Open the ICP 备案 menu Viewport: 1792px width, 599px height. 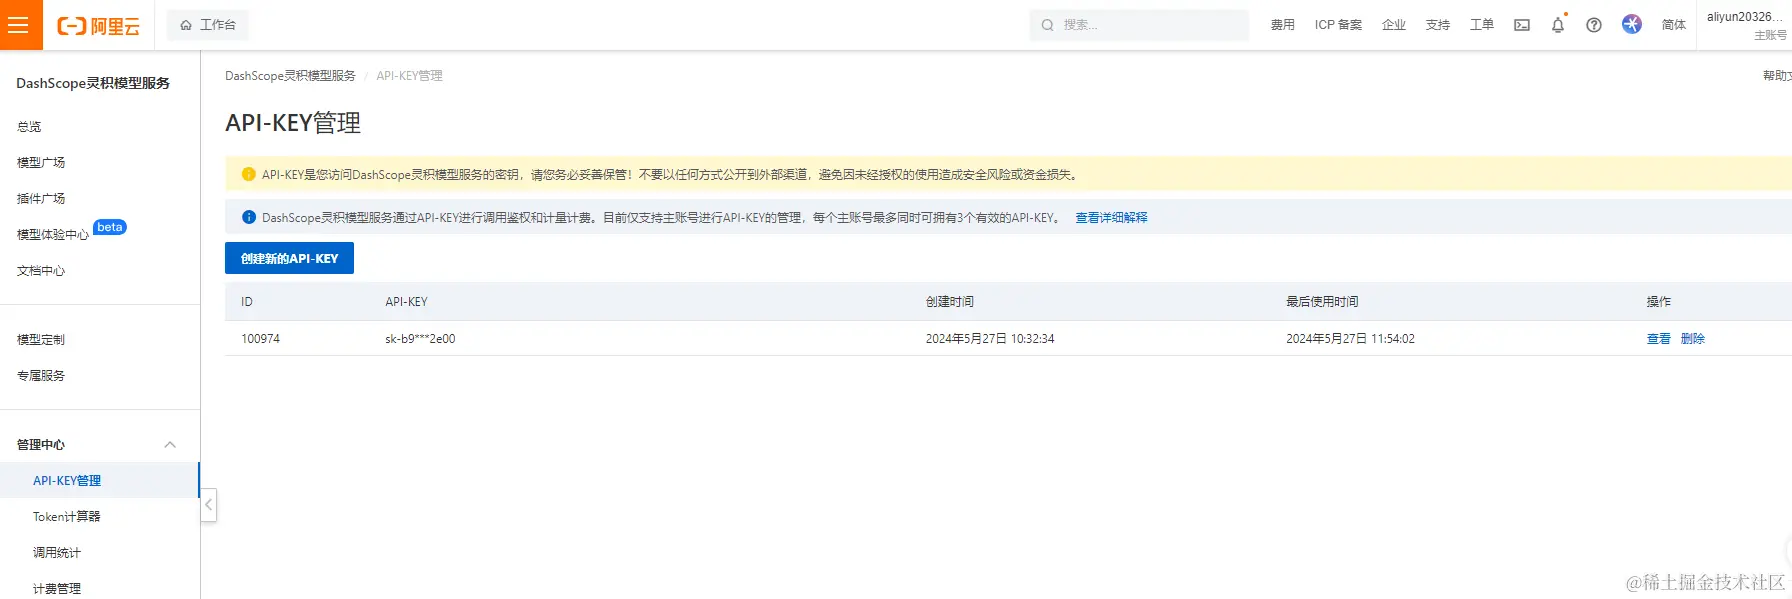click(1338, 25)
